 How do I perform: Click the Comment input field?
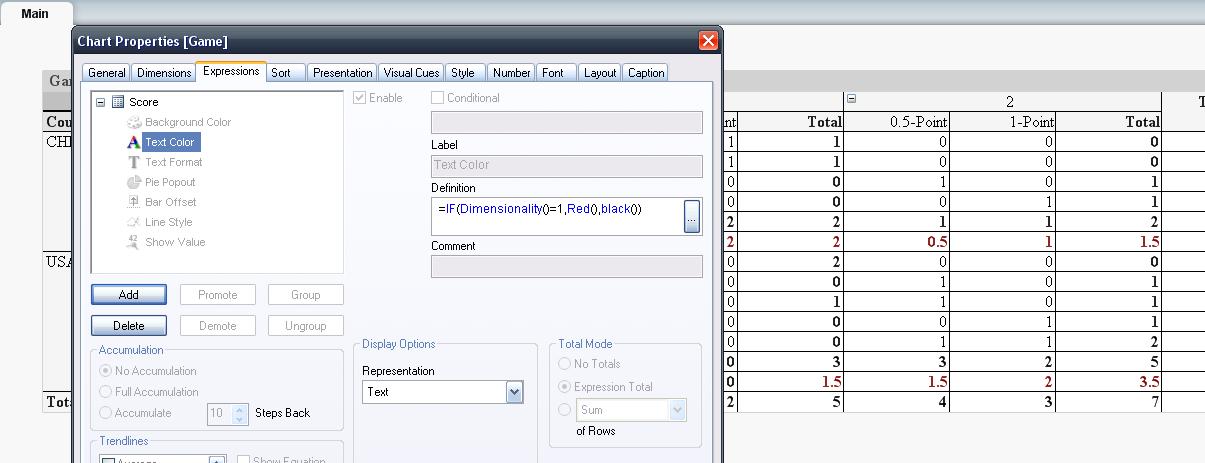click(x=567, y=266)
